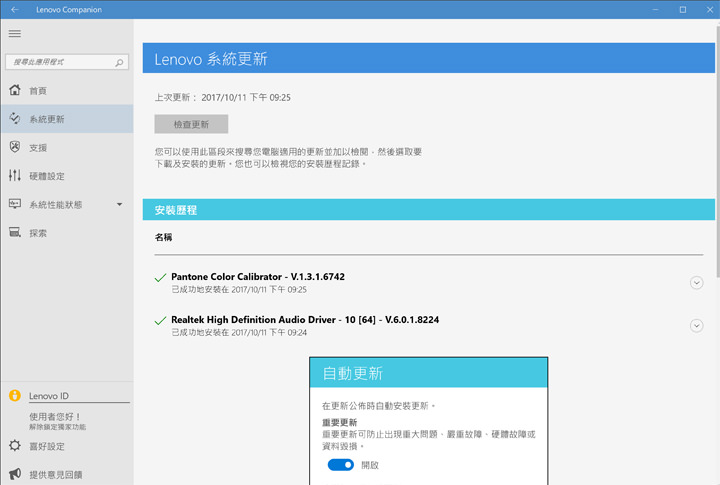Click the search magnifier icon
Screen dimensions: 720x485
click(x=120, y=62)
